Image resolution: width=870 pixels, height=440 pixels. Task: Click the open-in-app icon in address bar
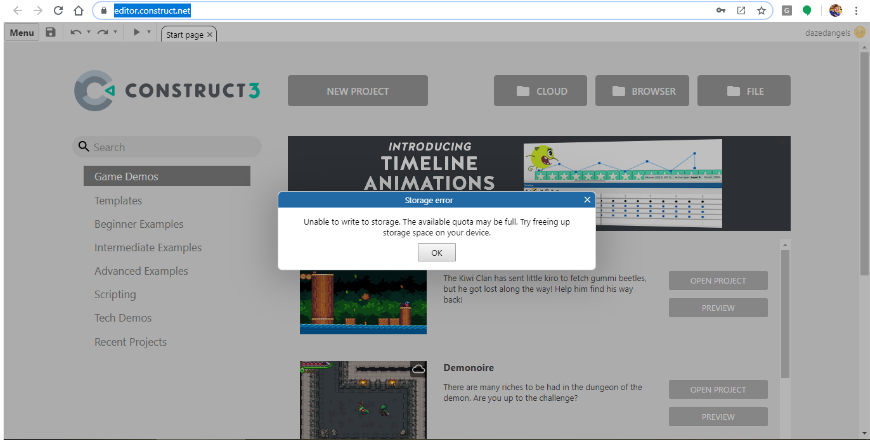pyautogui.click(x=741, y=11)
